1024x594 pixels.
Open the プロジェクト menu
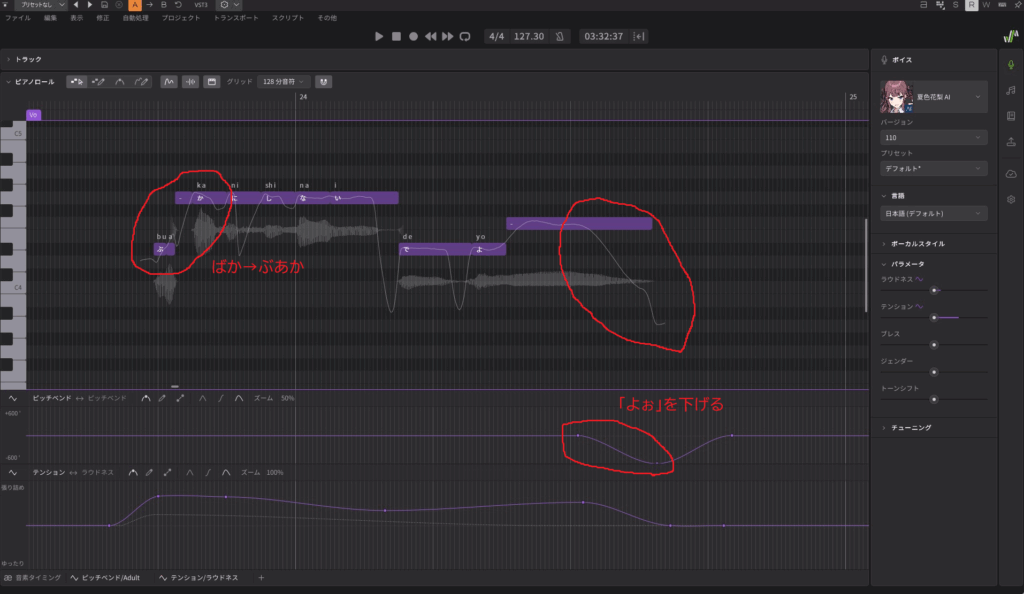tap(180, 18)
